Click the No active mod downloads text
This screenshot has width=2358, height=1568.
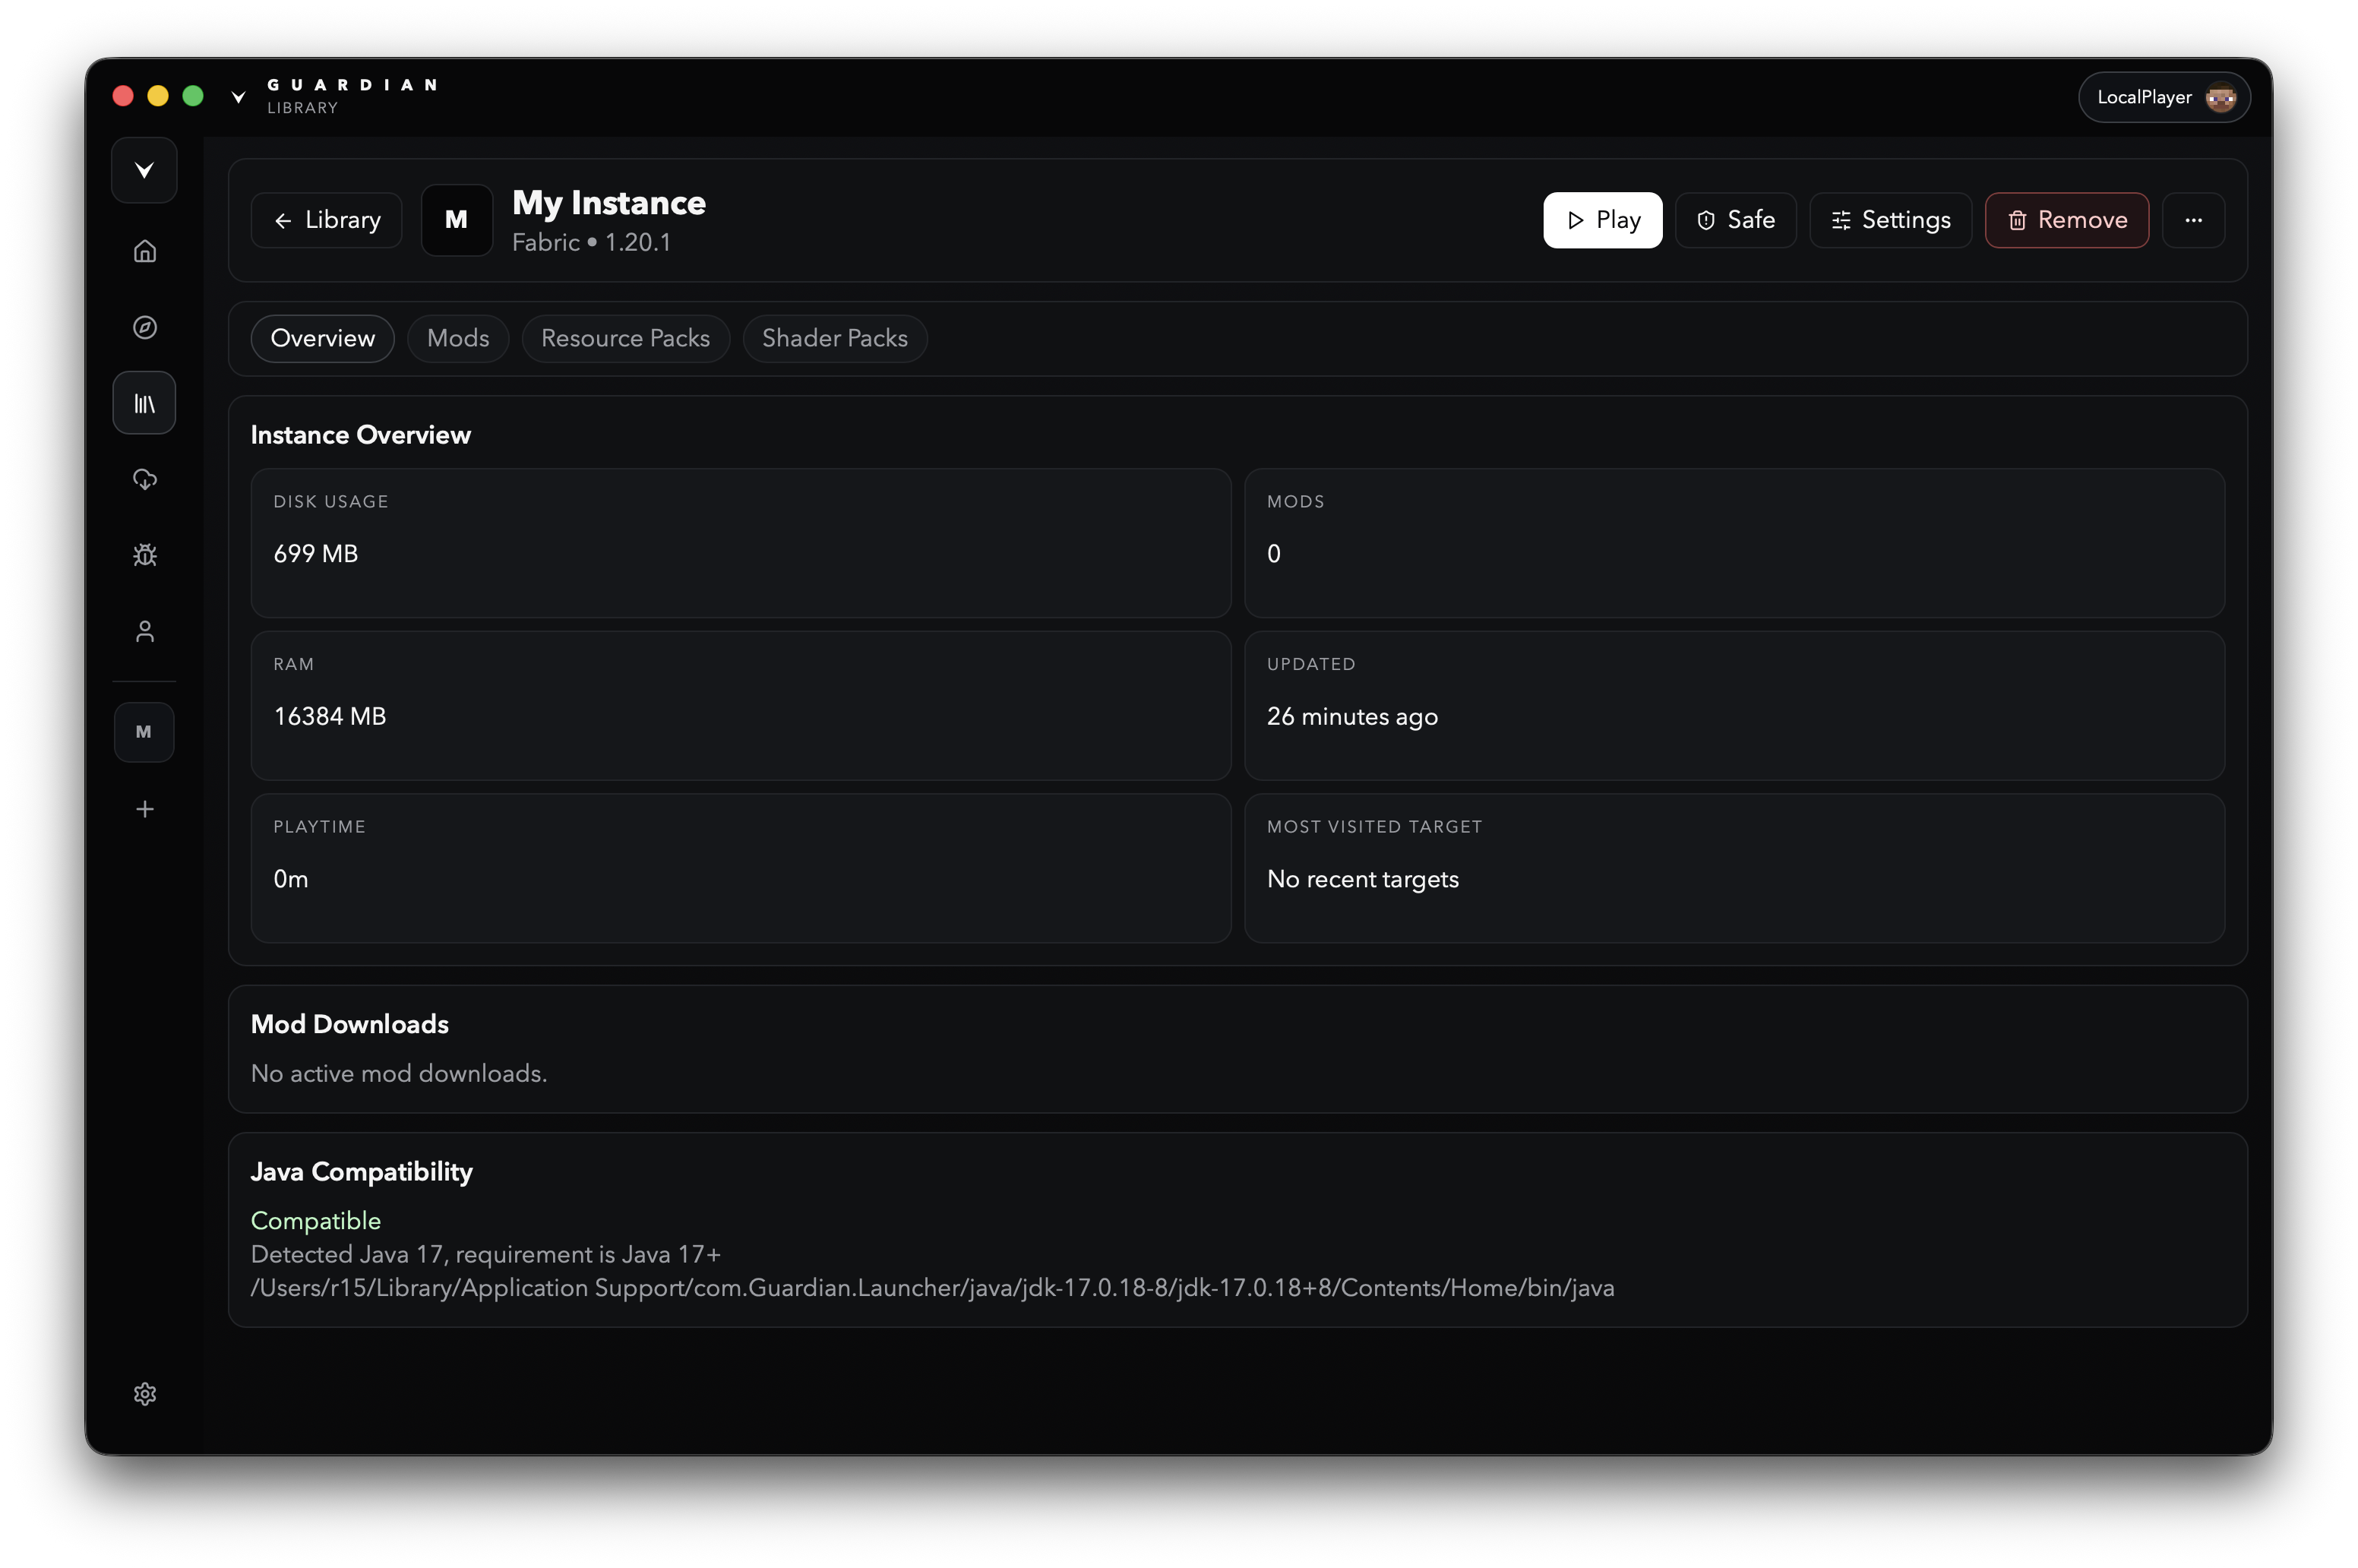(x=399, y=1073)
